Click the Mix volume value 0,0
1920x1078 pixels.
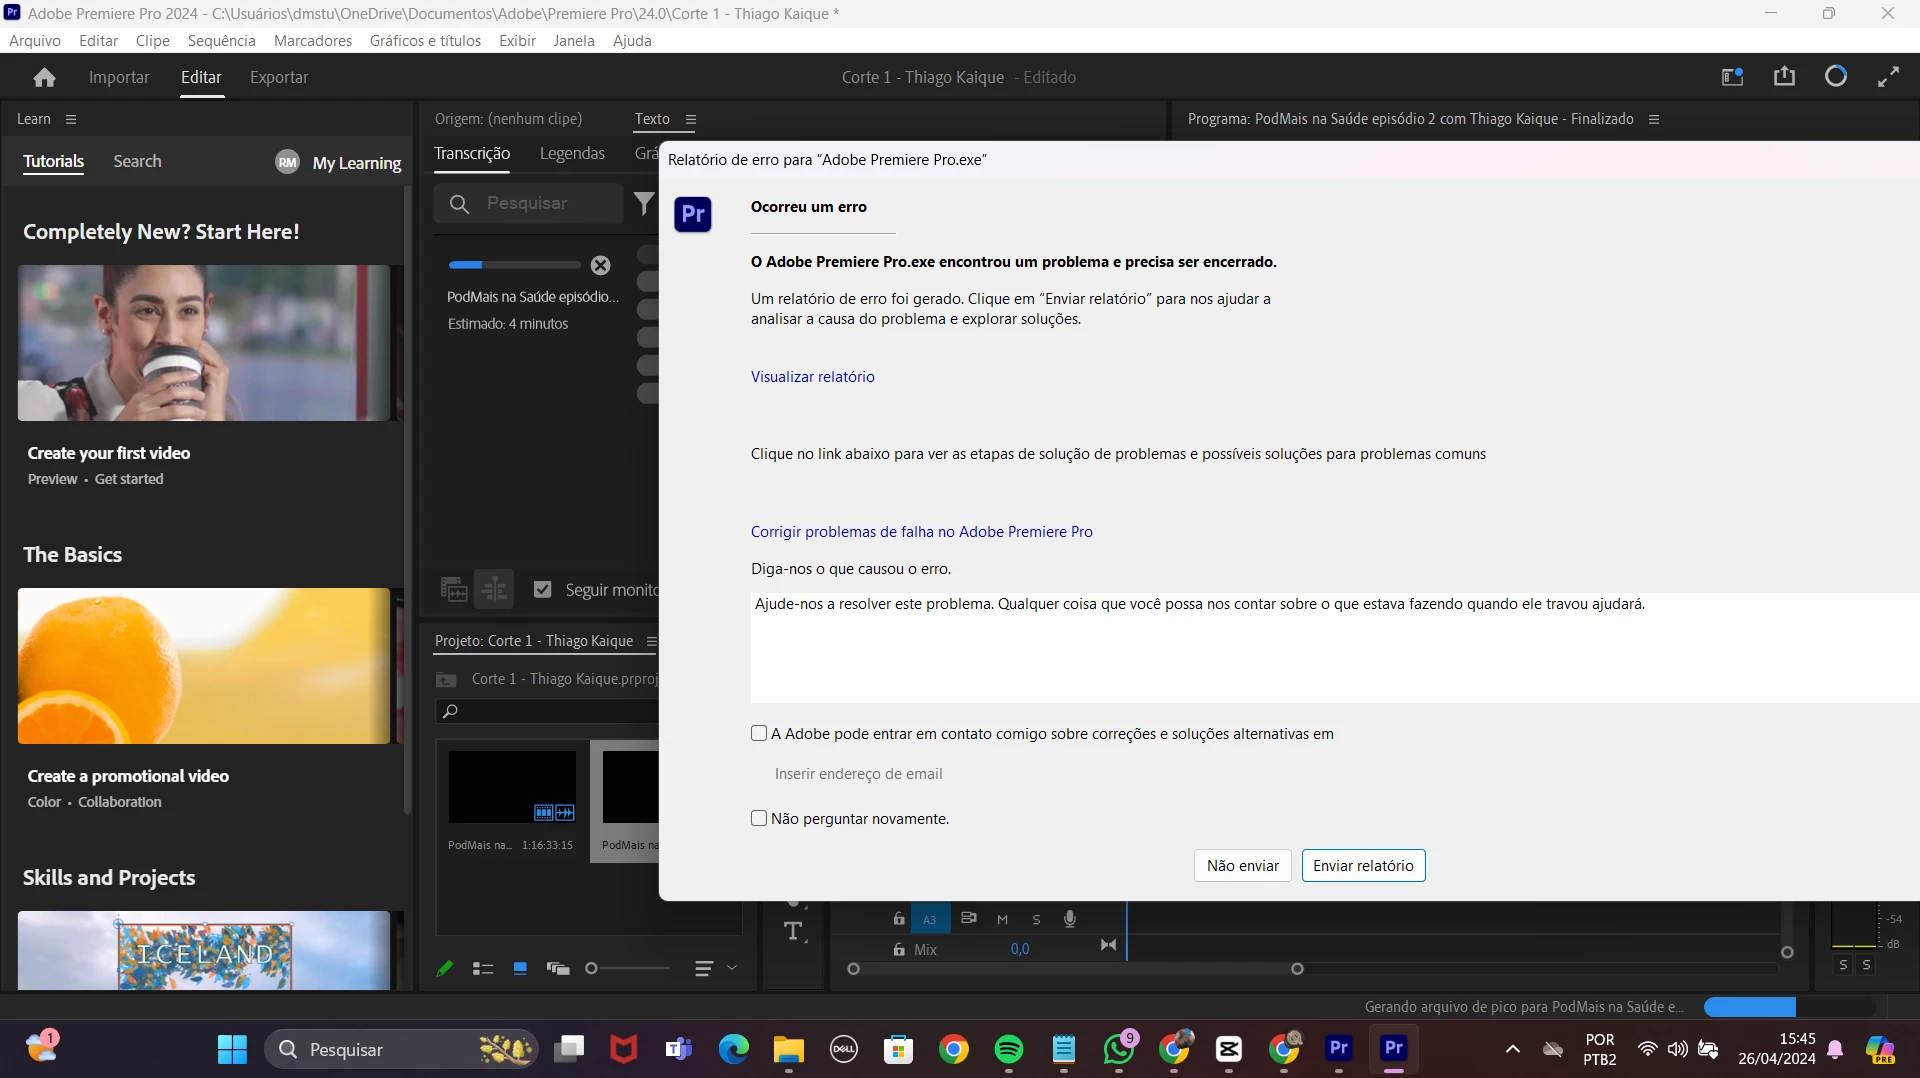(x=1020, y=949)
